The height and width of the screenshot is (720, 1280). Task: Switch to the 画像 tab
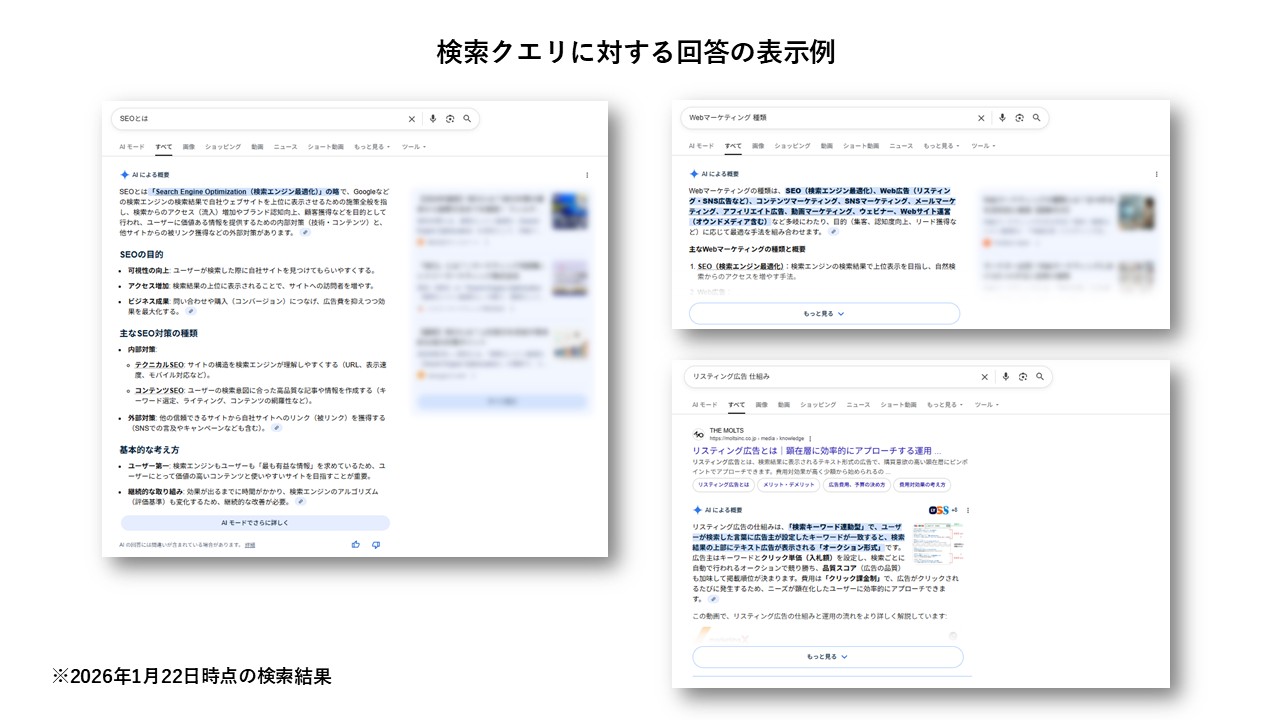point(188,147)
